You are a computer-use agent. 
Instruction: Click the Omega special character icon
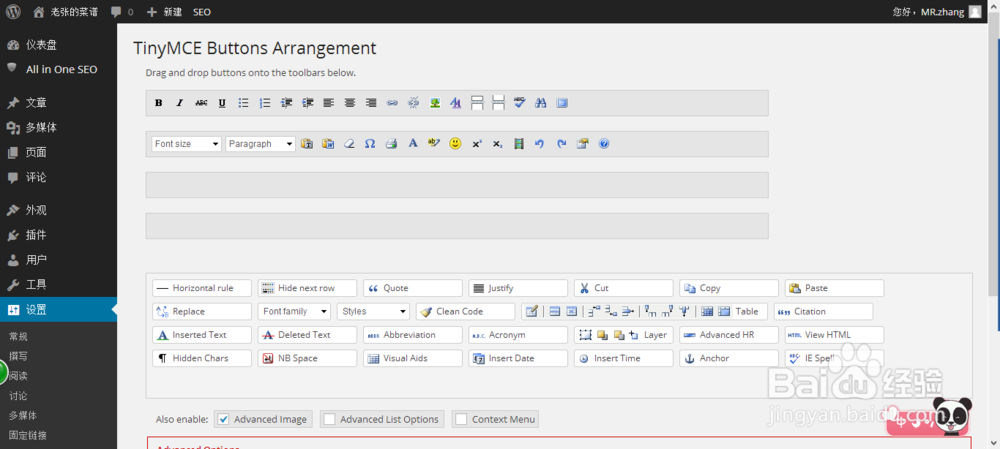pos(370,144)
